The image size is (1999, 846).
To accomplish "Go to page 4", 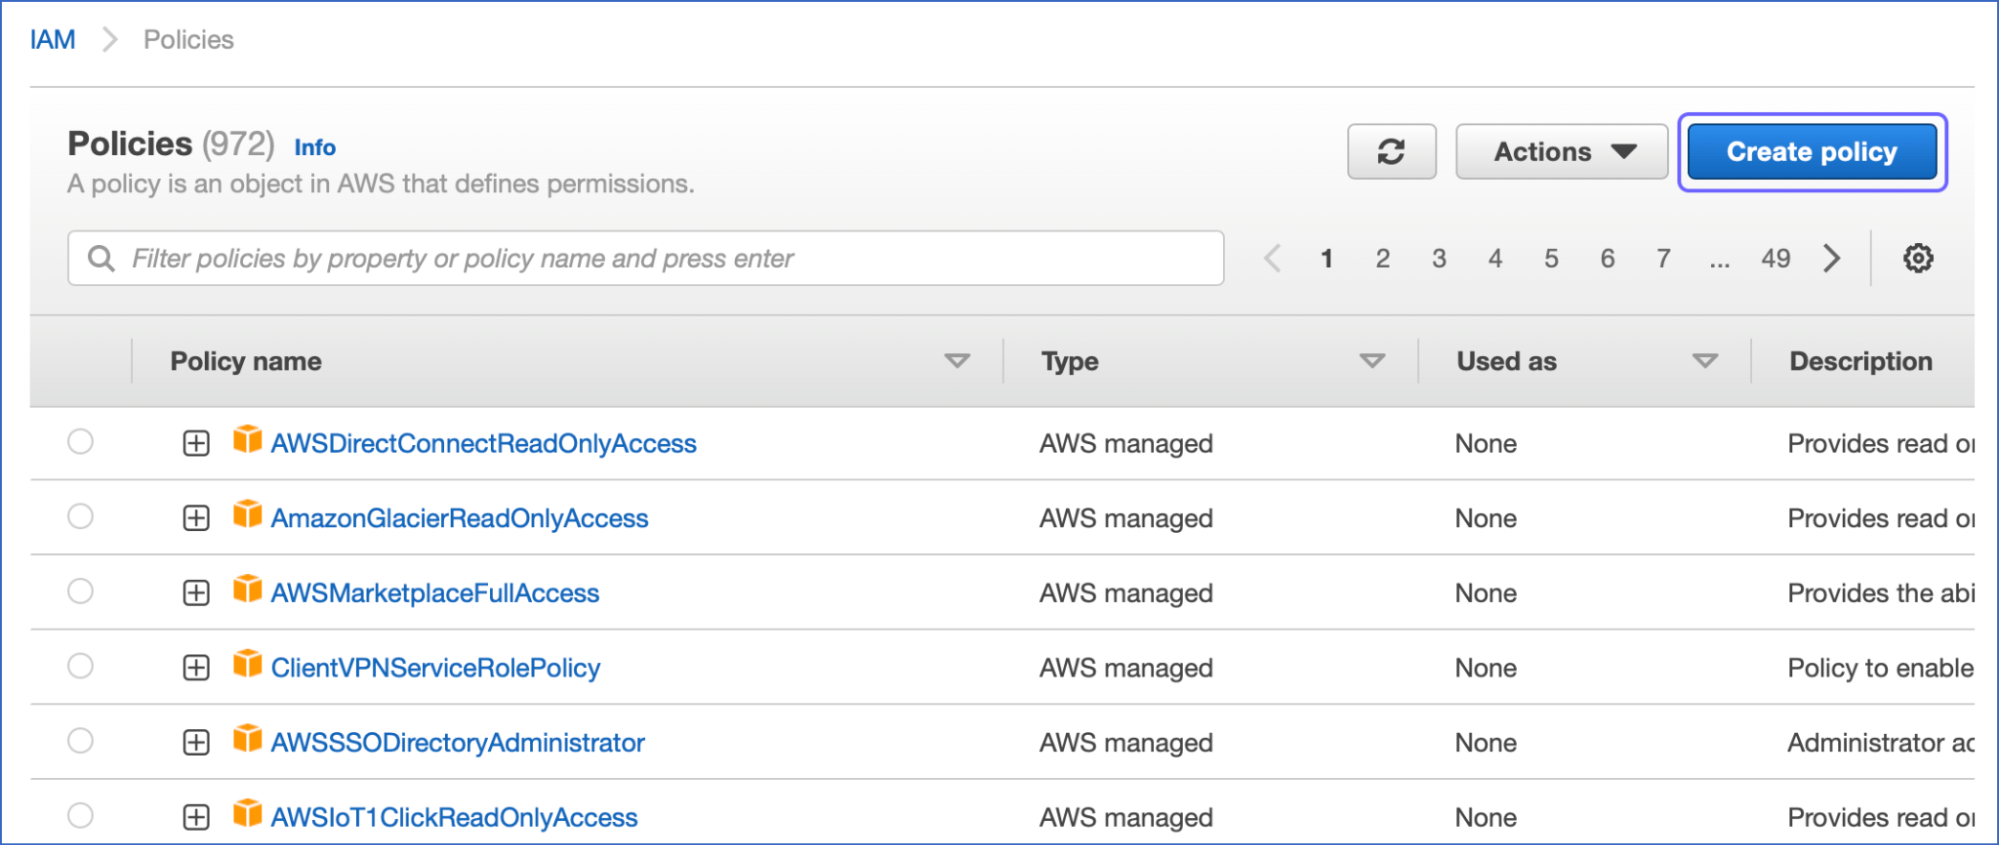I will (x=1495, y=259).
